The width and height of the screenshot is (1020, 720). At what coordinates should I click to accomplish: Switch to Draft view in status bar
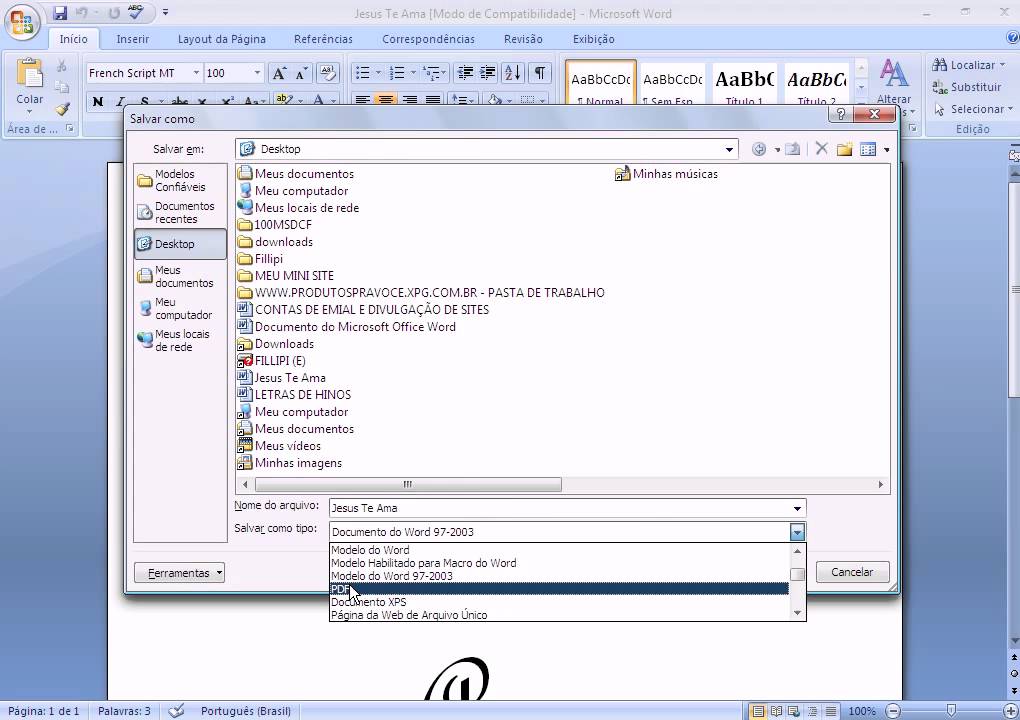[x=831, y=711]
